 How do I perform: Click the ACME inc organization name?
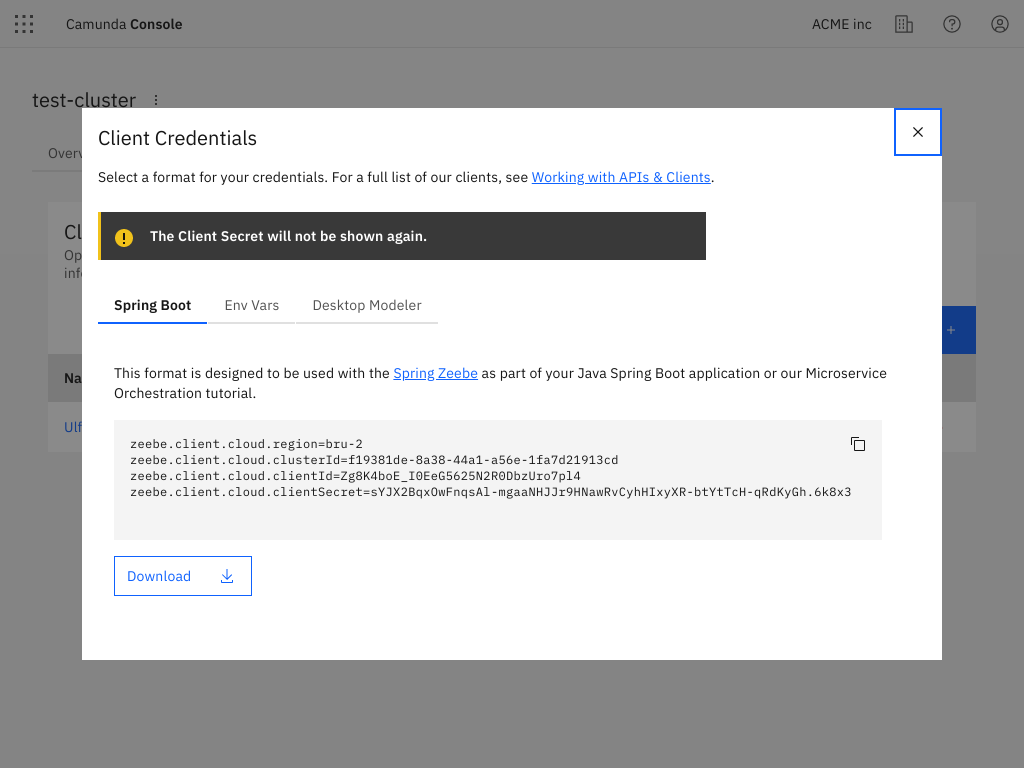tap(842, 24)
